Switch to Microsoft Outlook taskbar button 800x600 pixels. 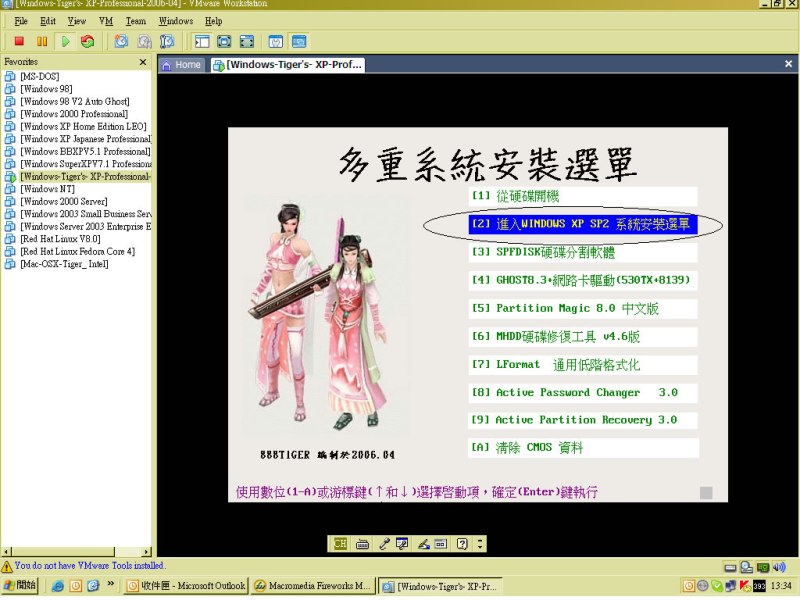pos(186,586)
